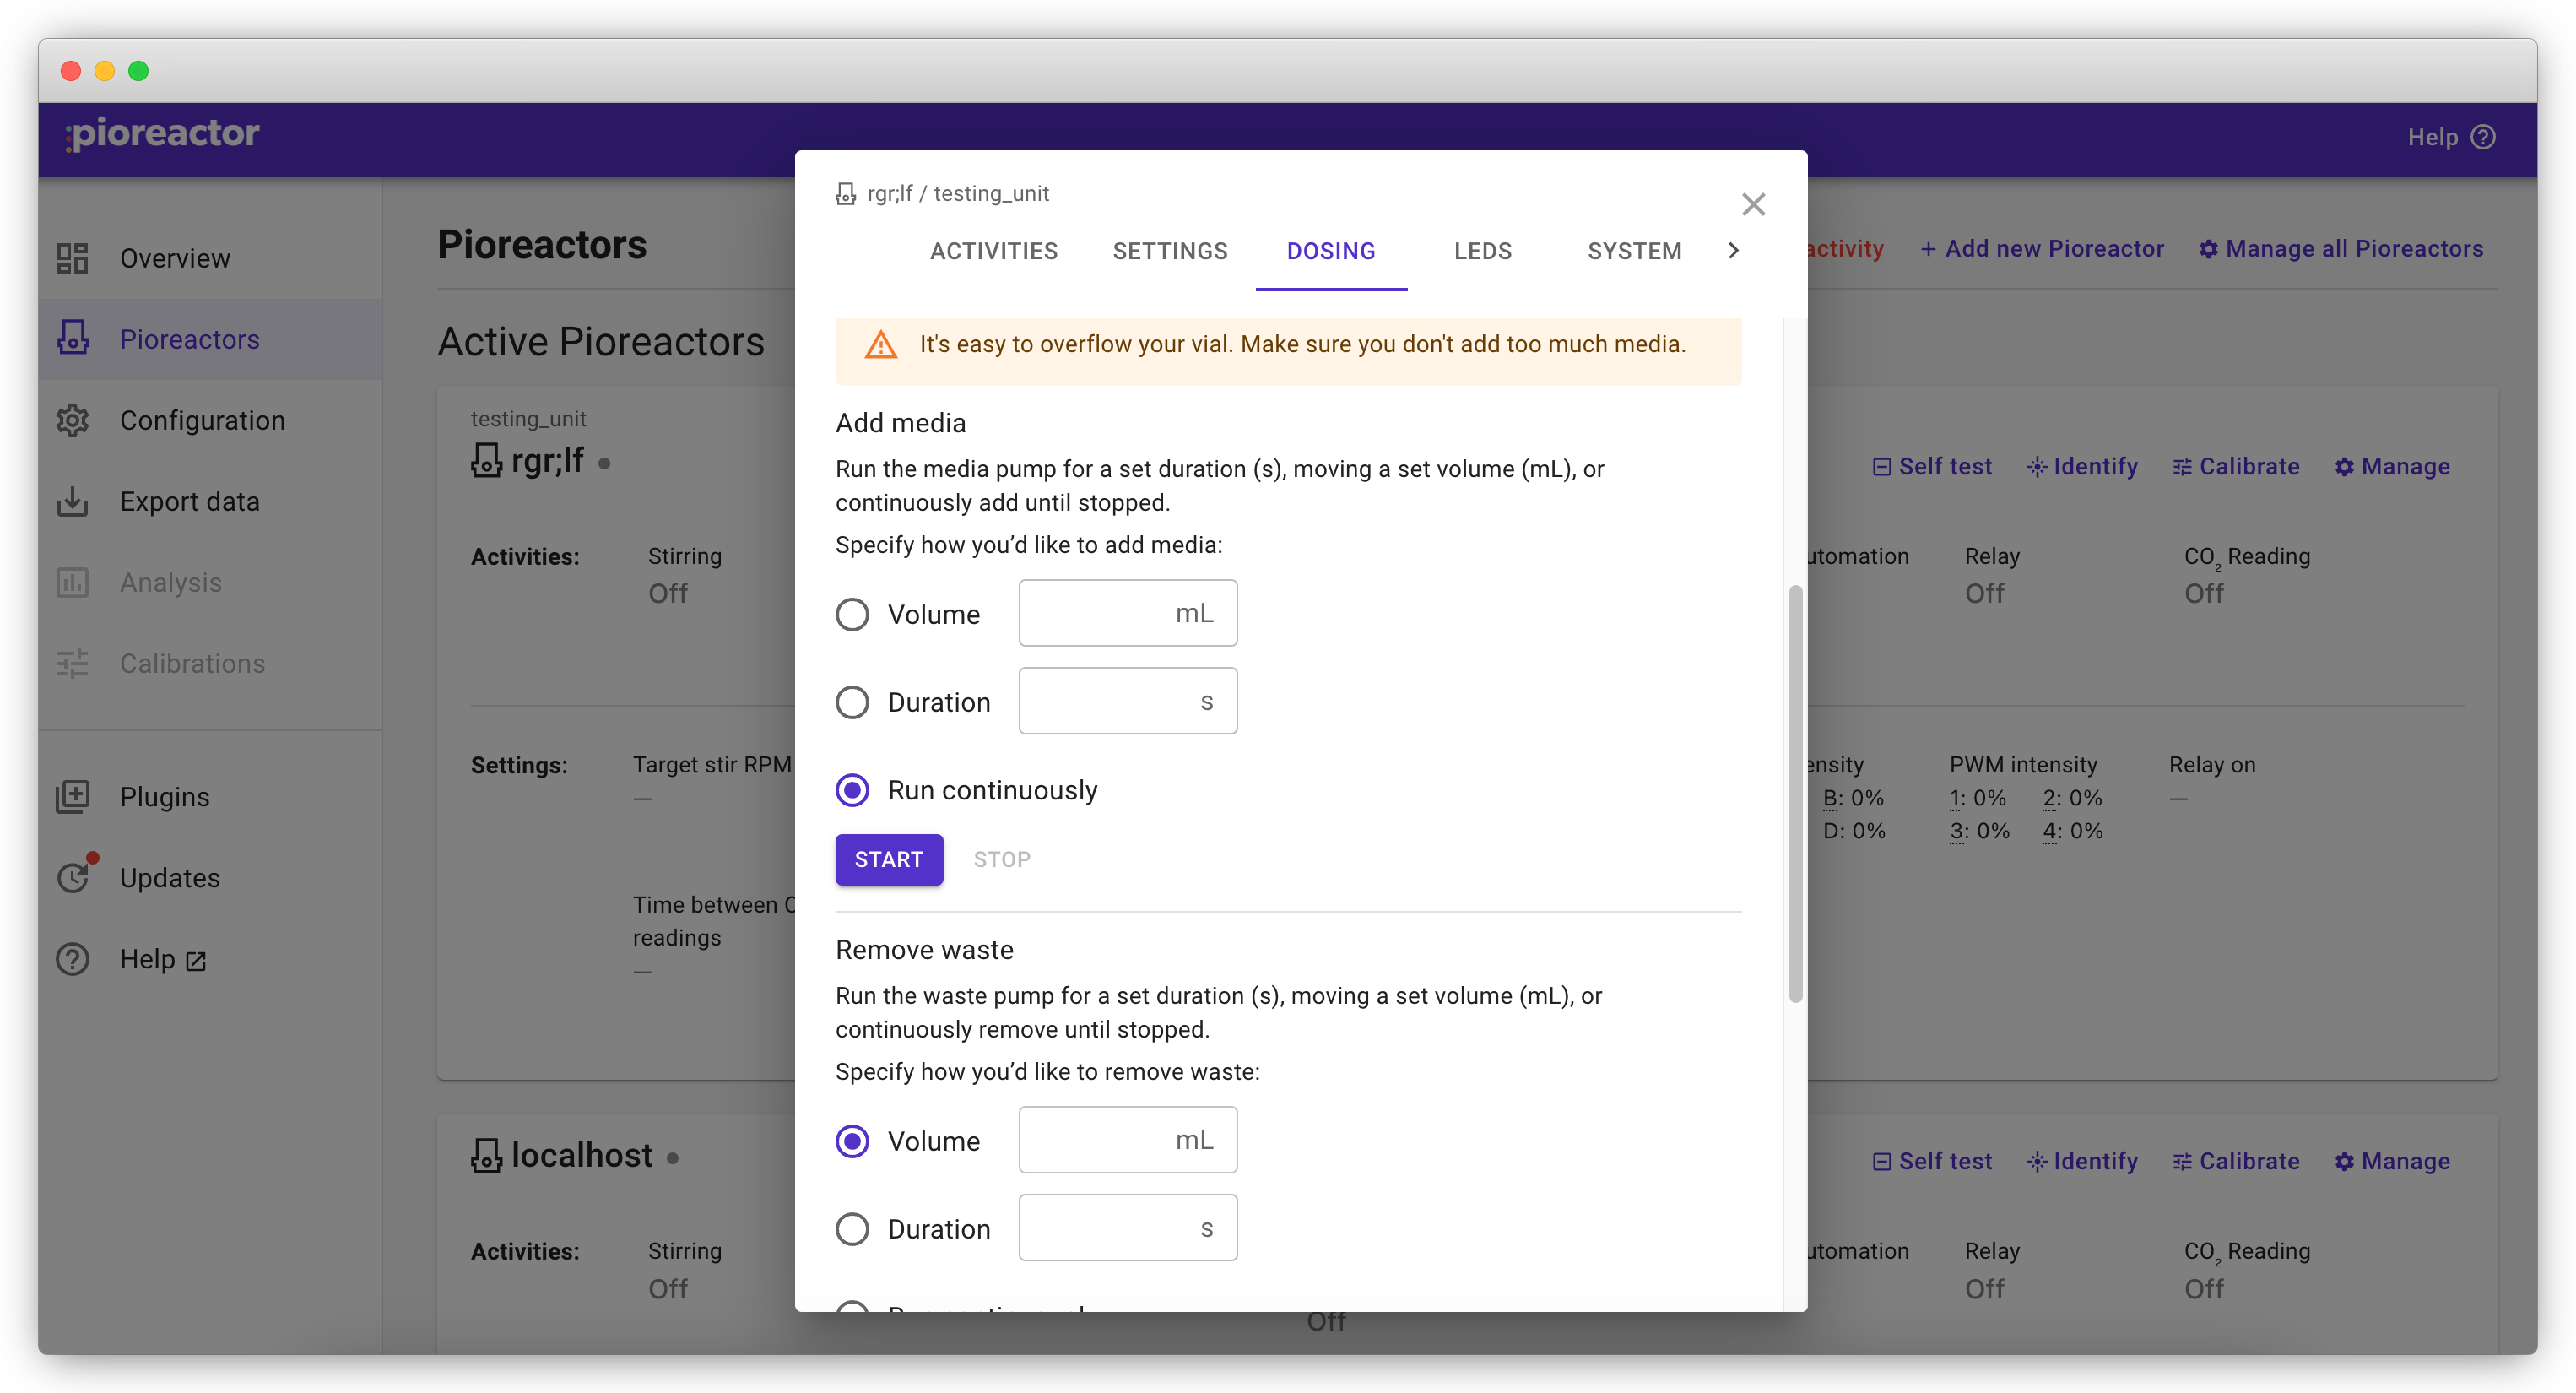
Task: Select the Duration radio button for Add media
Action: point(852,700)
